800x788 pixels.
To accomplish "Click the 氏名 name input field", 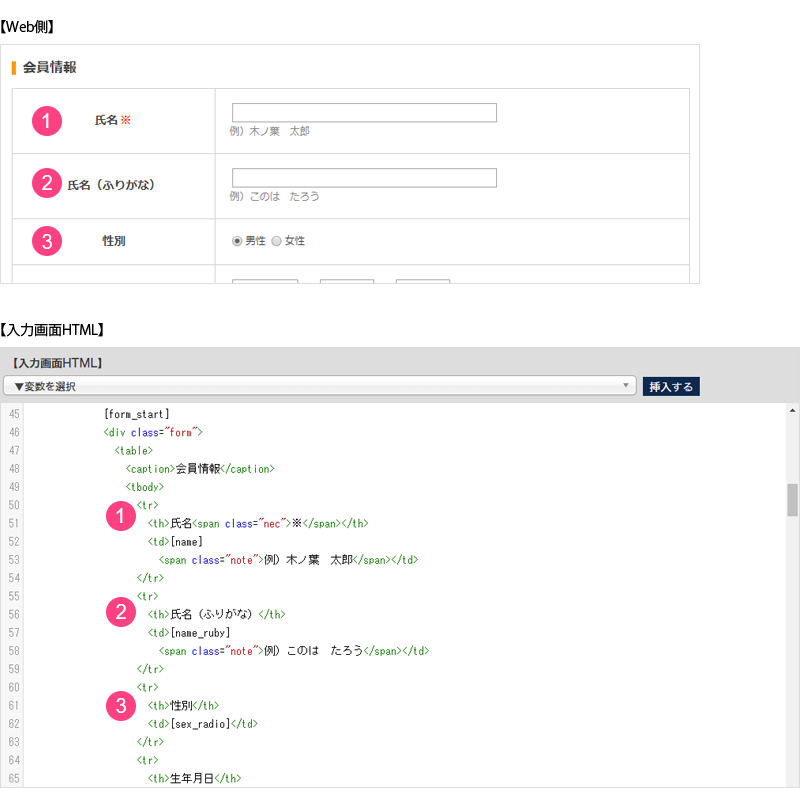I will (x=364, y=113).
